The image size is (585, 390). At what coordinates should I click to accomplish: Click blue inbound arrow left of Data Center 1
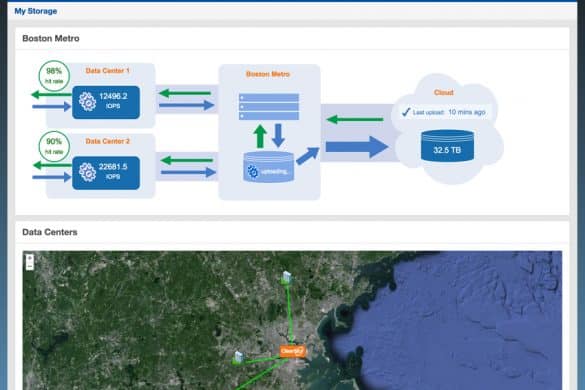coord(51,107)
